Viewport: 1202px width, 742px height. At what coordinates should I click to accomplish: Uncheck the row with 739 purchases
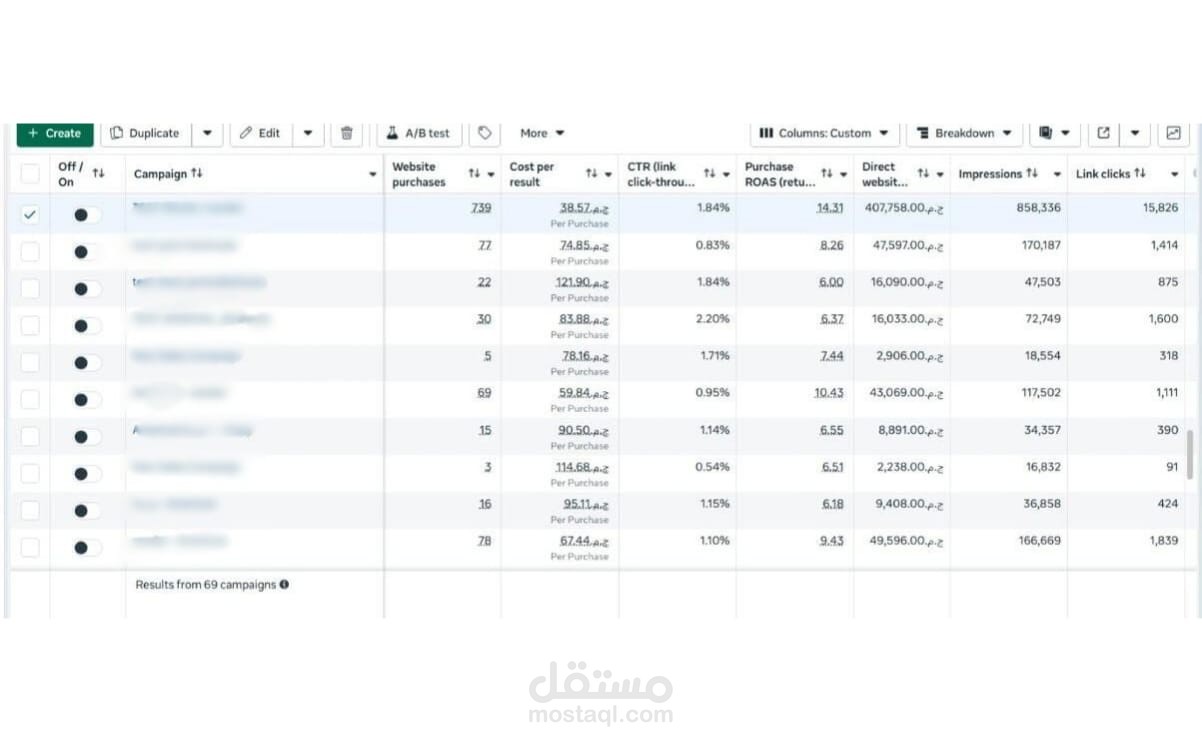(x=30, y=214)
